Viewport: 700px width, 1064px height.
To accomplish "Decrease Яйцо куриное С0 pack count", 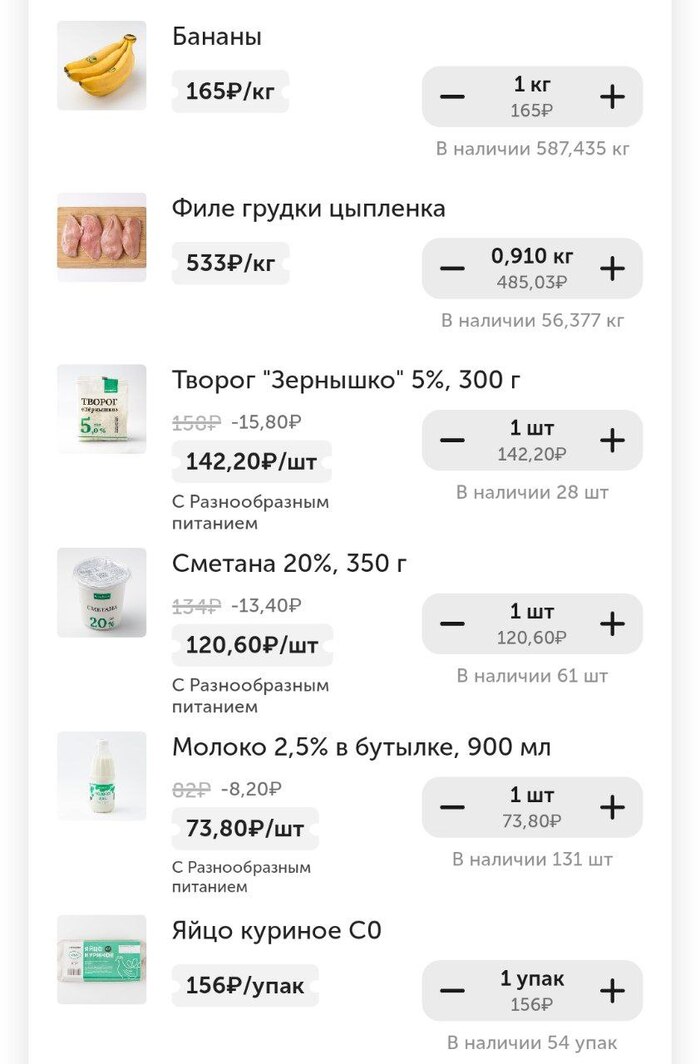I will (x=452, y=991).
